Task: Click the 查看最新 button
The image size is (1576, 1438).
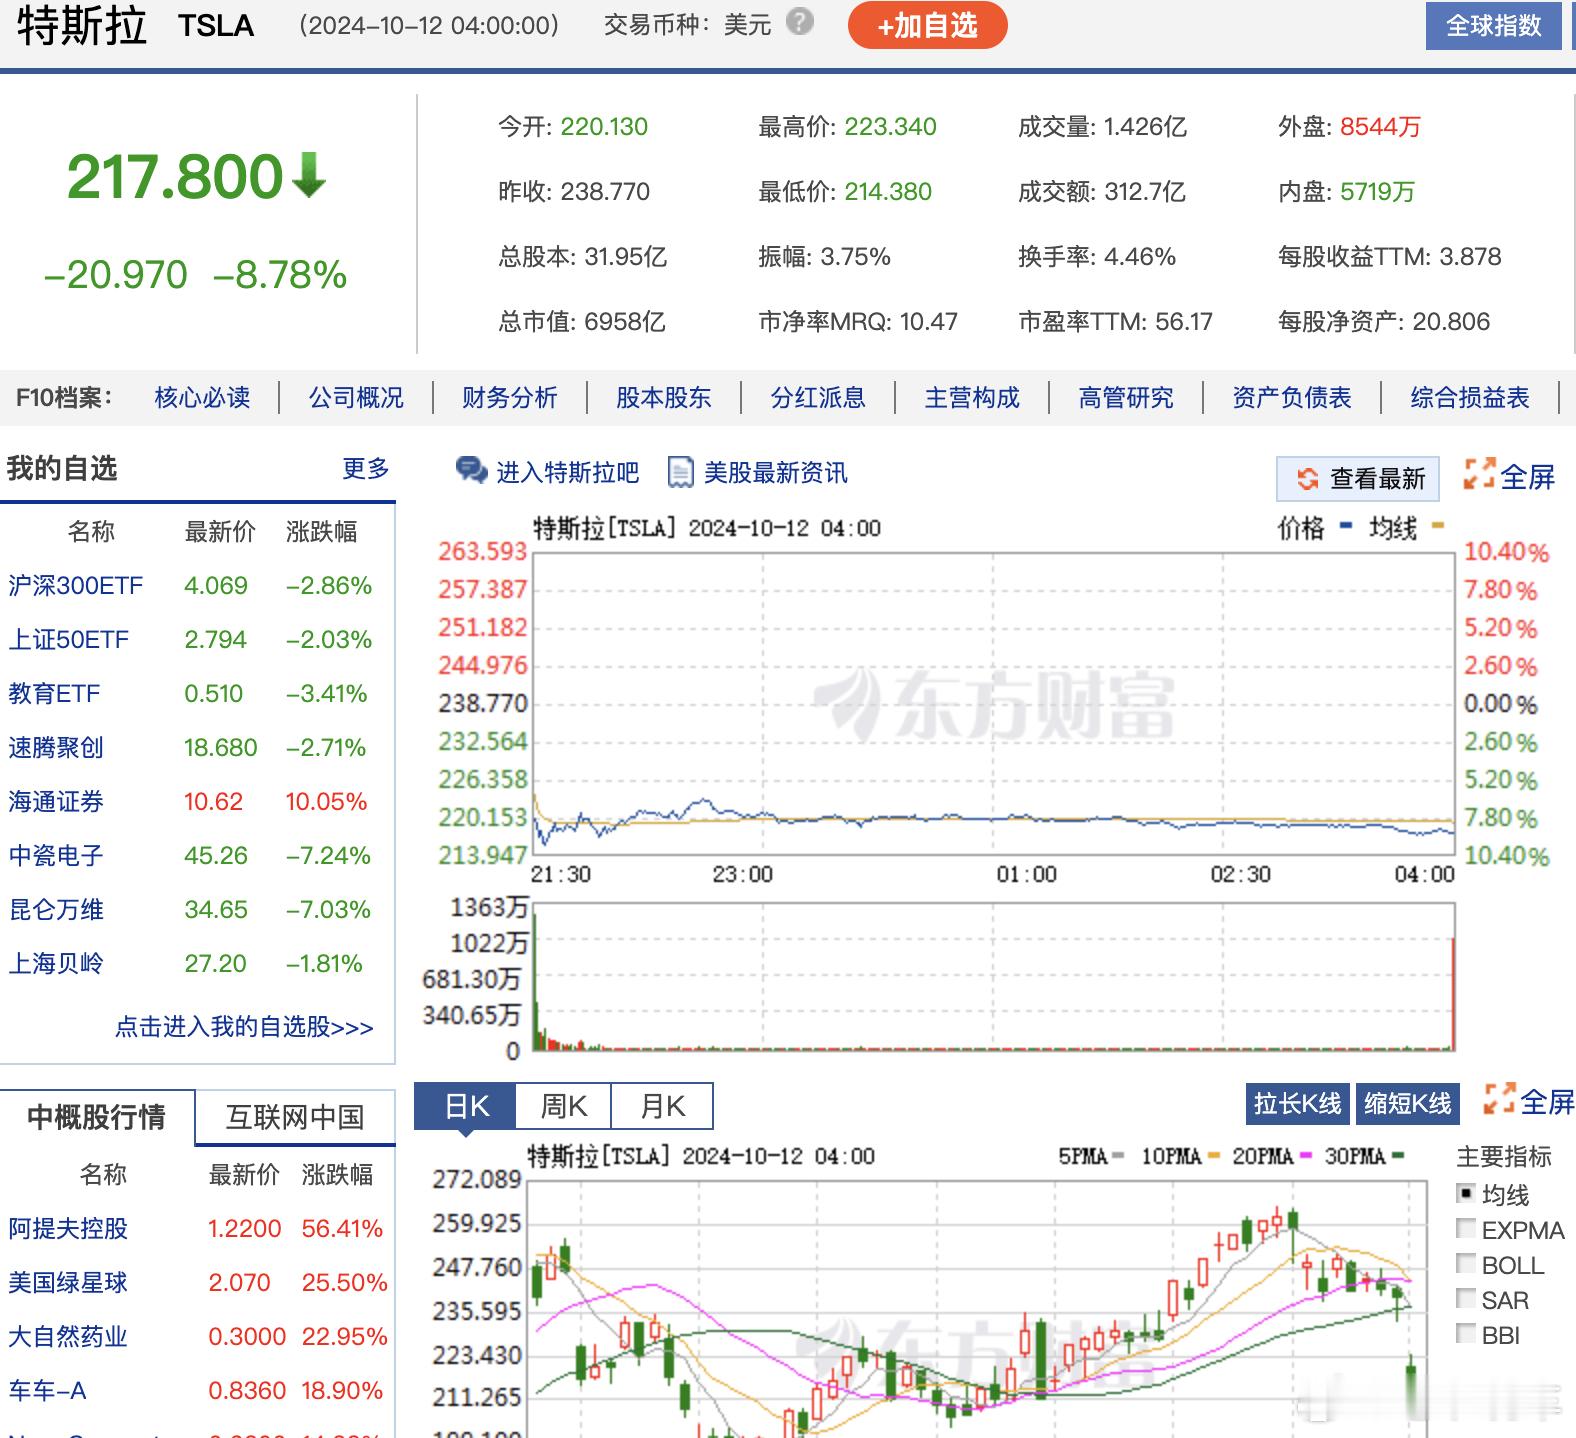Action: (1358, 479)
